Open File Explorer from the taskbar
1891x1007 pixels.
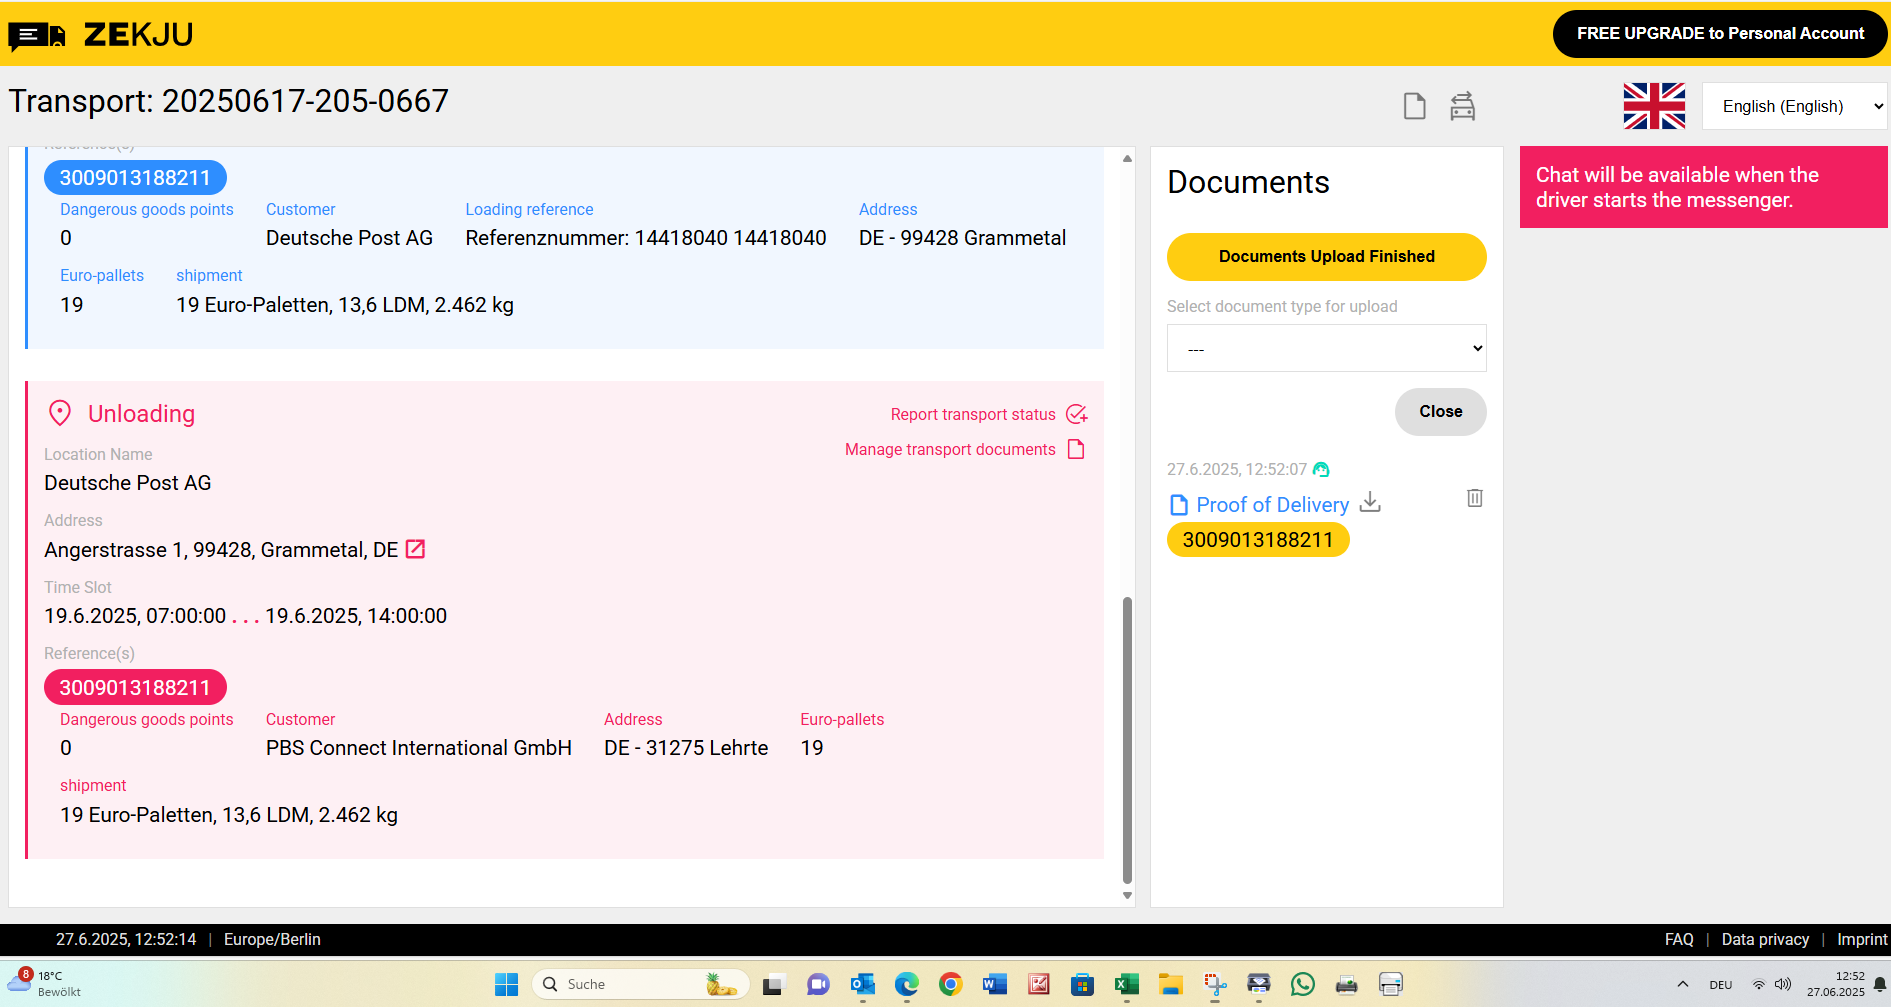pos(1171,985)
